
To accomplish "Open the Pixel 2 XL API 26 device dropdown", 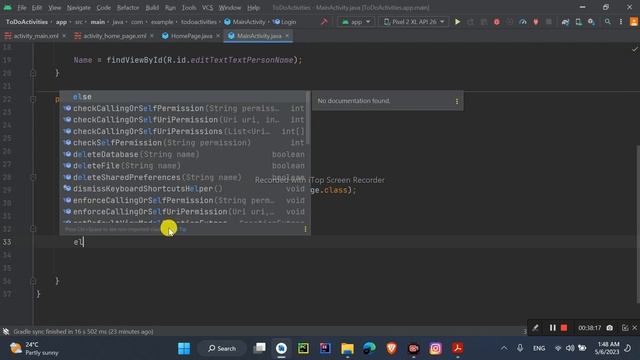I will point(414,22).
